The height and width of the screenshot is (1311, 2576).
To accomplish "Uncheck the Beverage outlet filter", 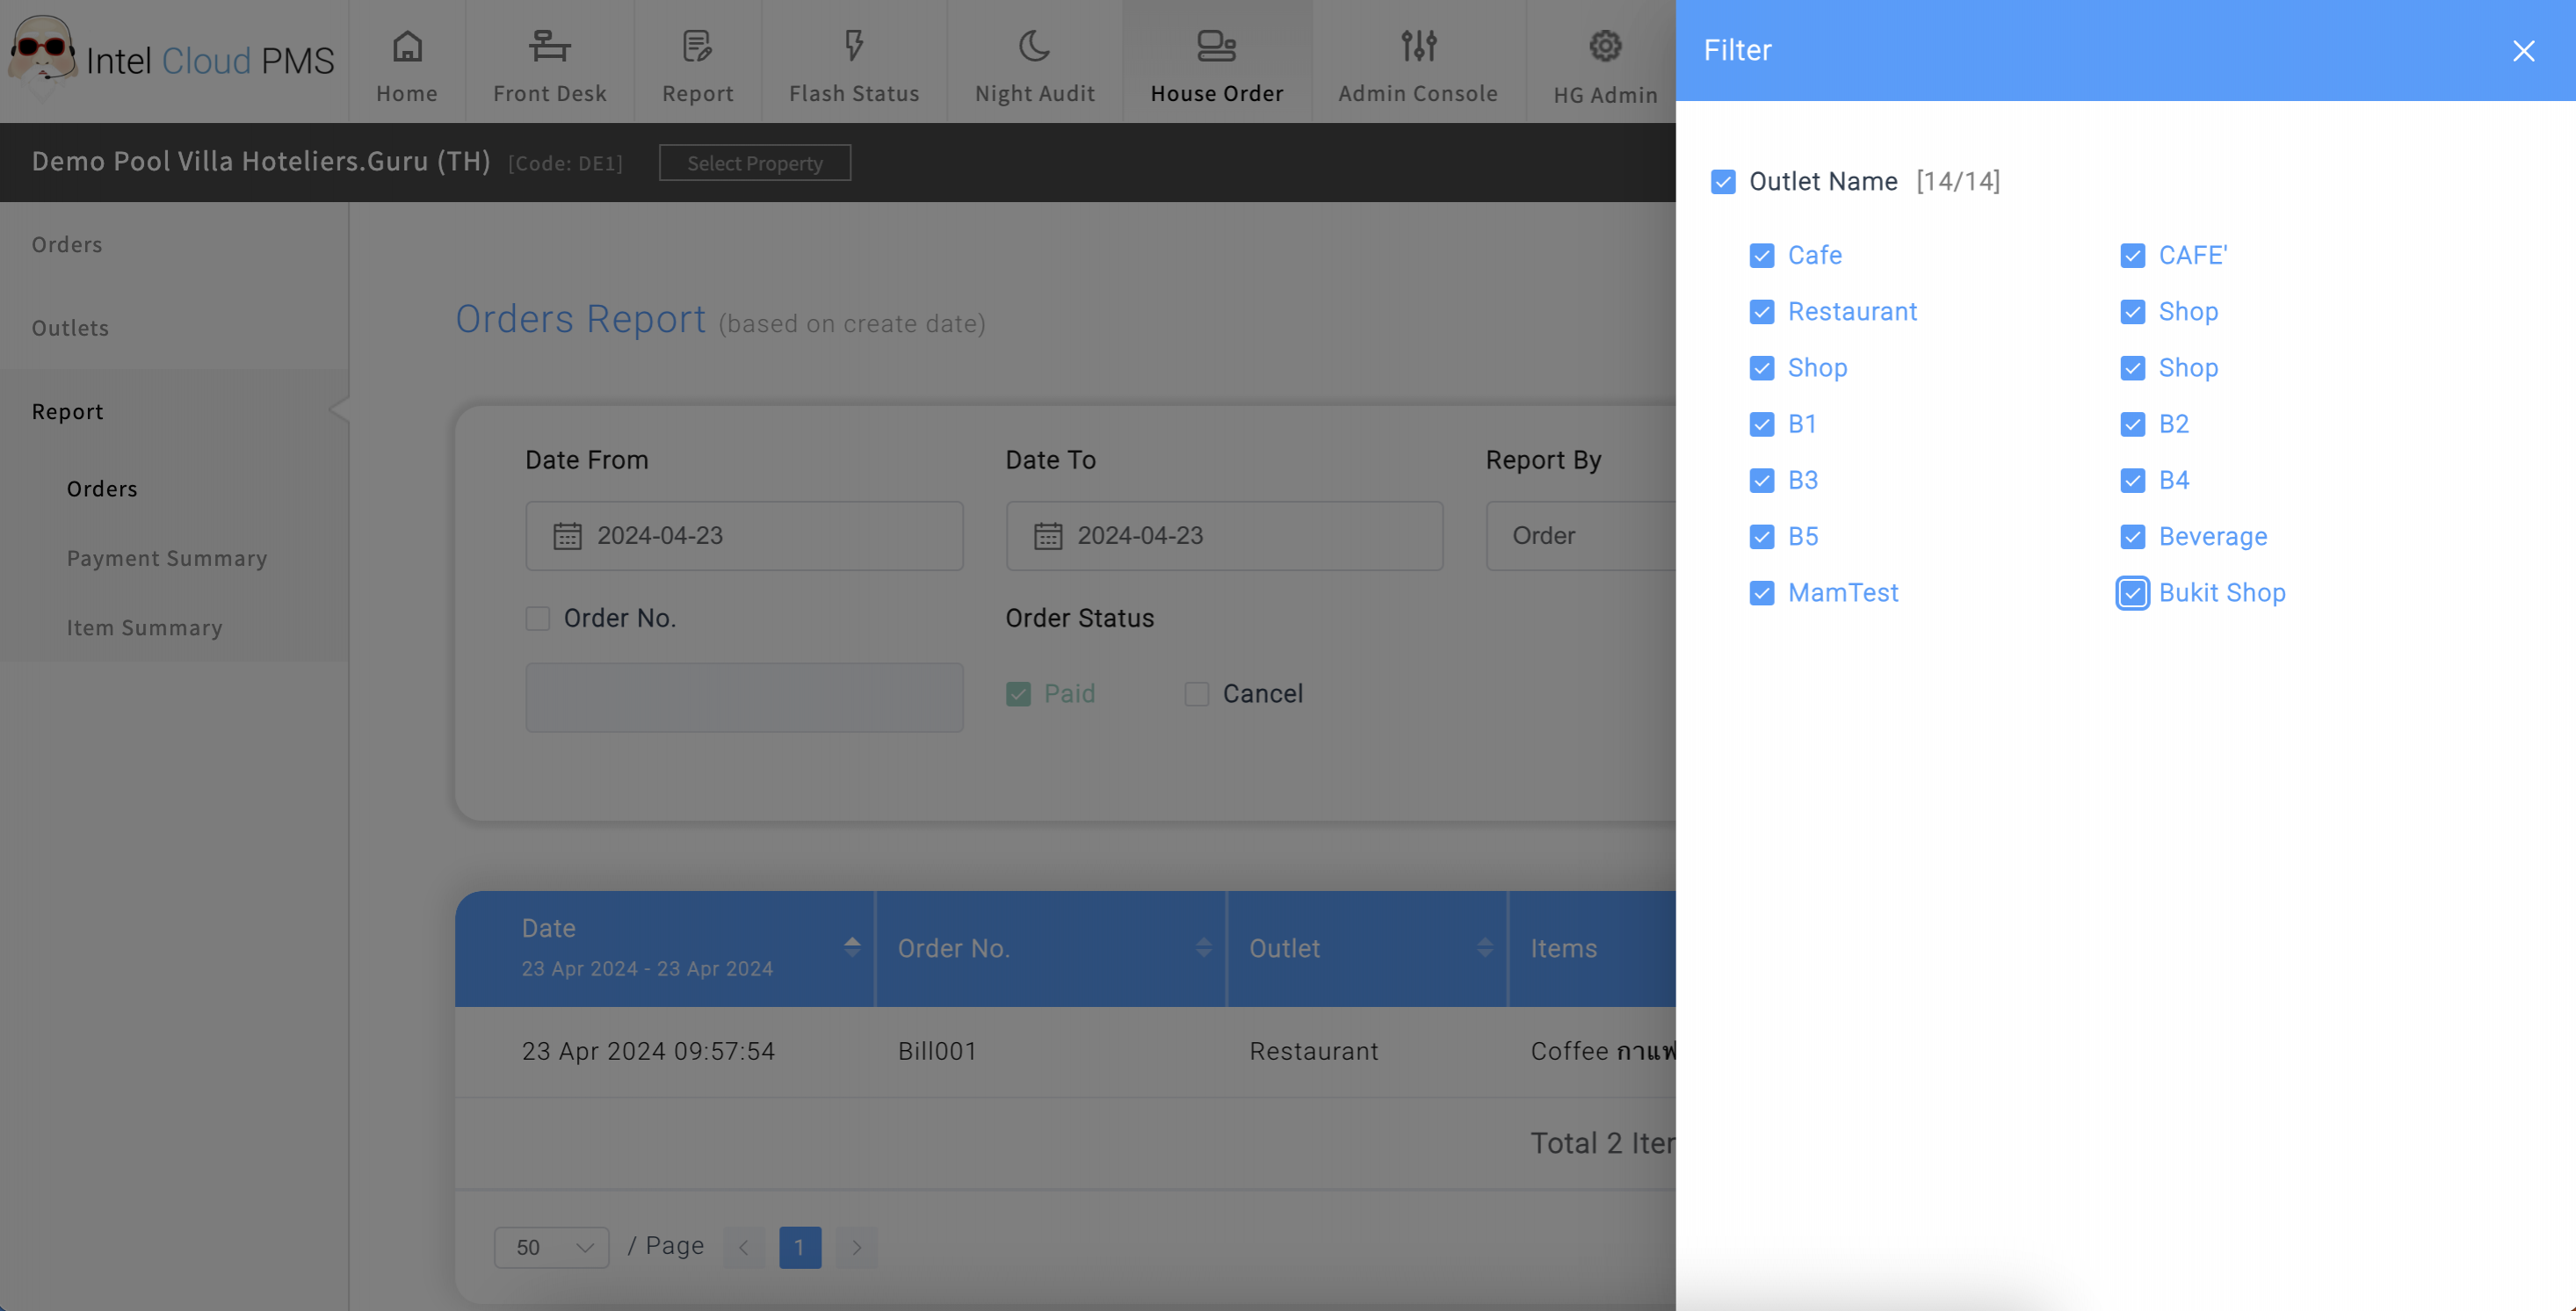I will [x=2132, y=537].
